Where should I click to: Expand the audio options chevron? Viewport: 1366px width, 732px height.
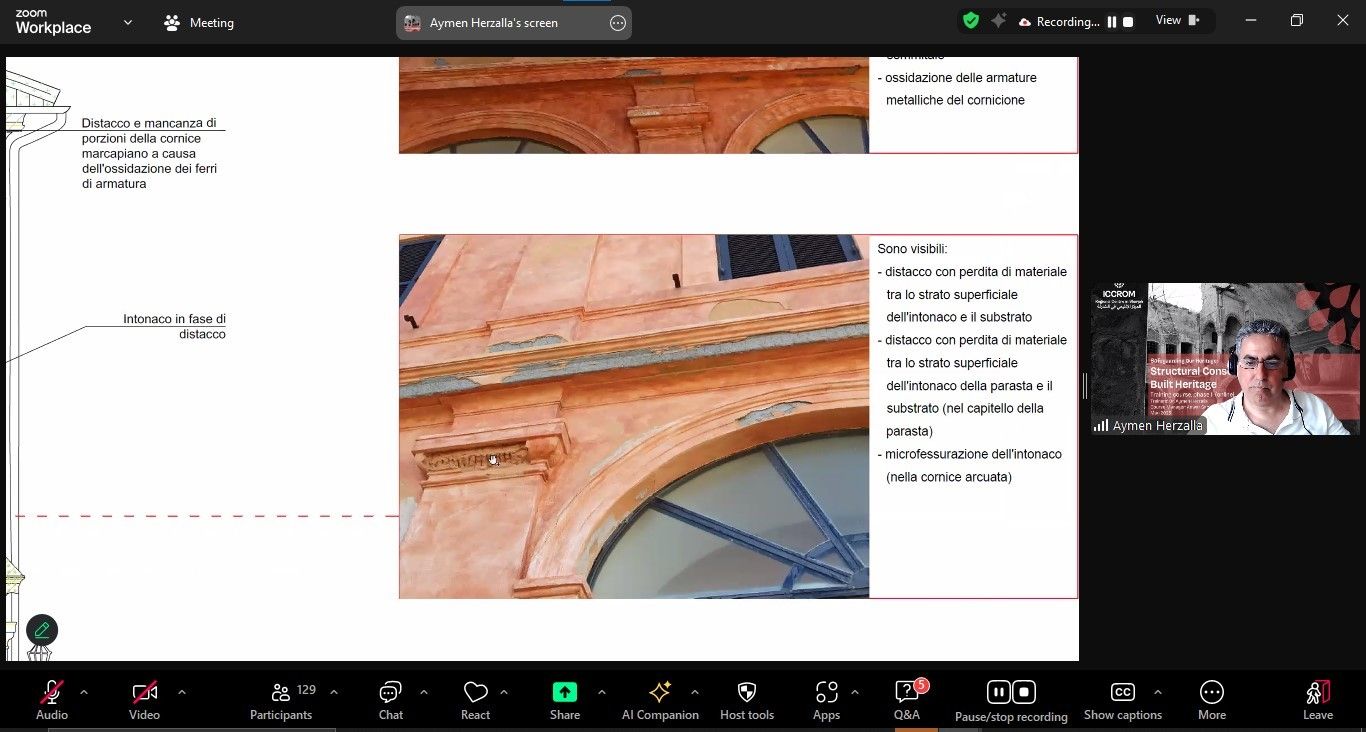click(84, 692)
